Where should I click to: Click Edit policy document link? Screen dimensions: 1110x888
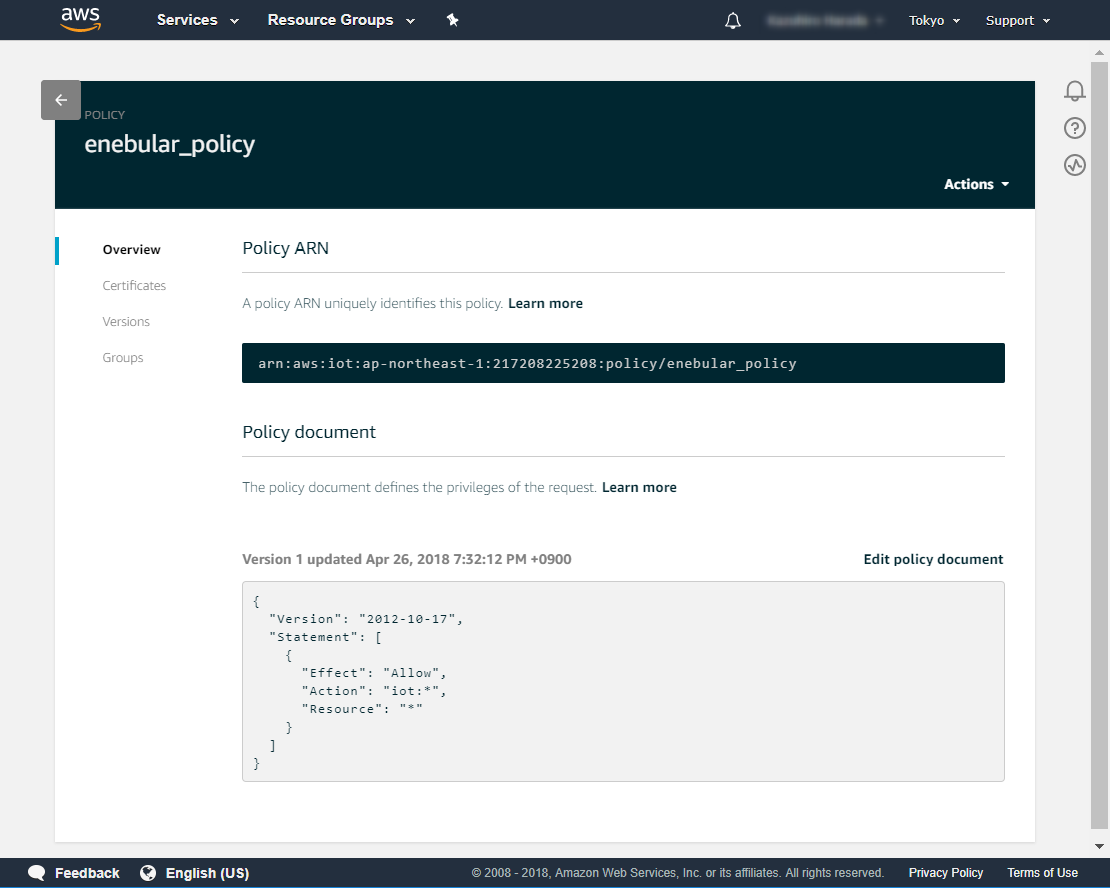coord(933,559)
